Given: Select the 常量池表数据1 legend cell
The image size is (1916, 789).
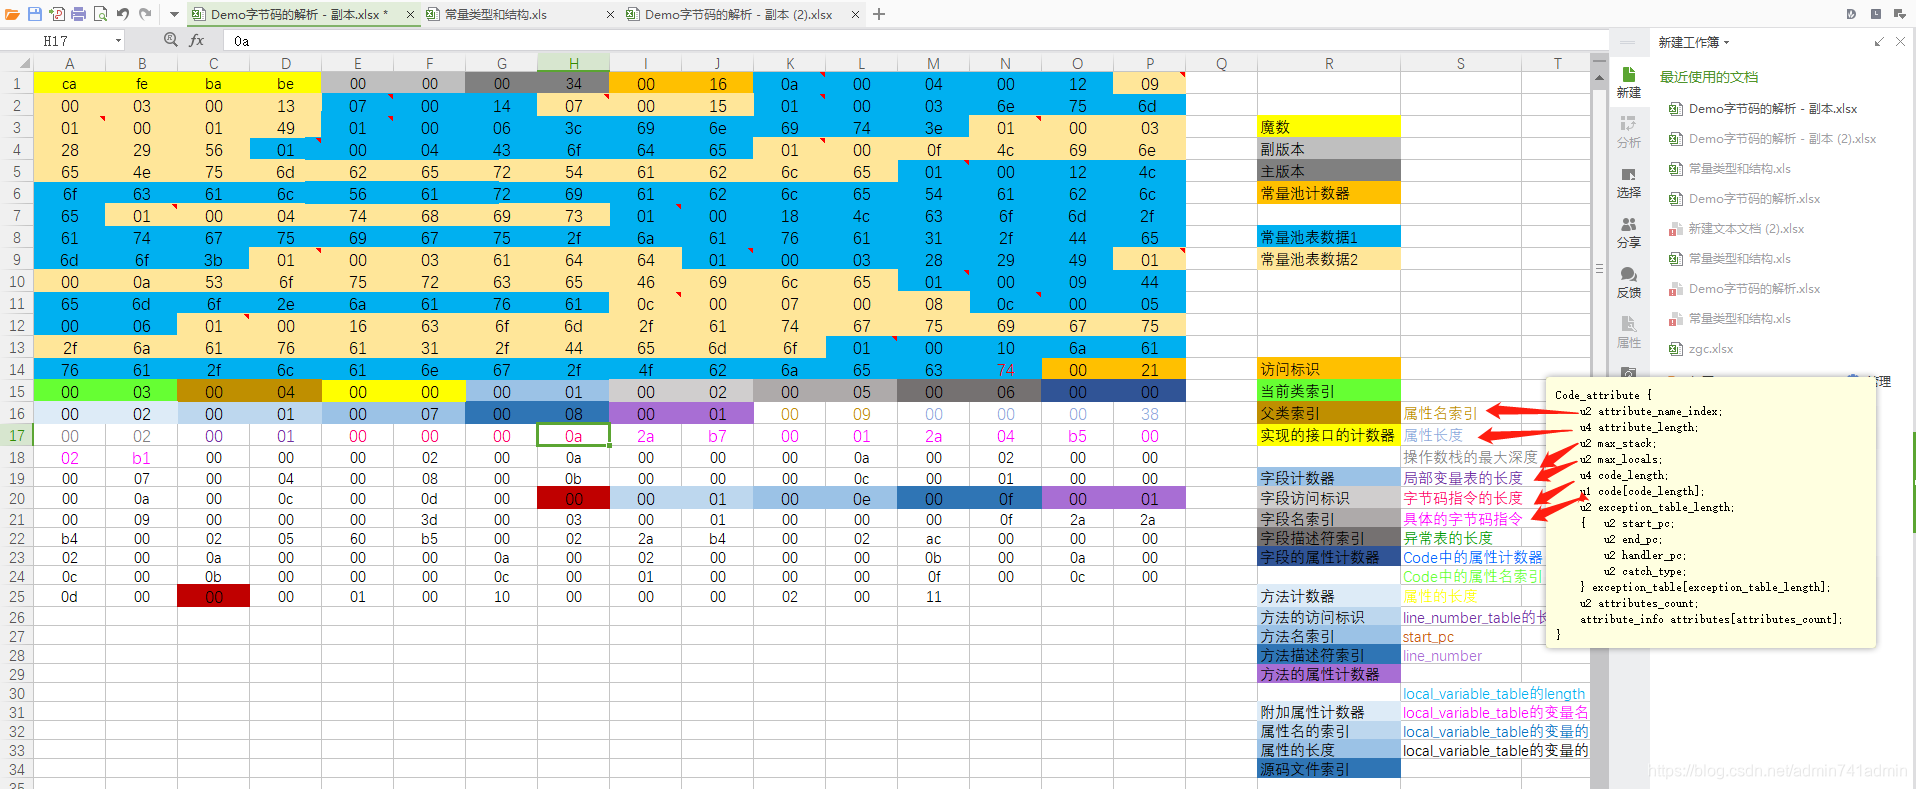Looking at the screenshot, I should [1329, 237].
